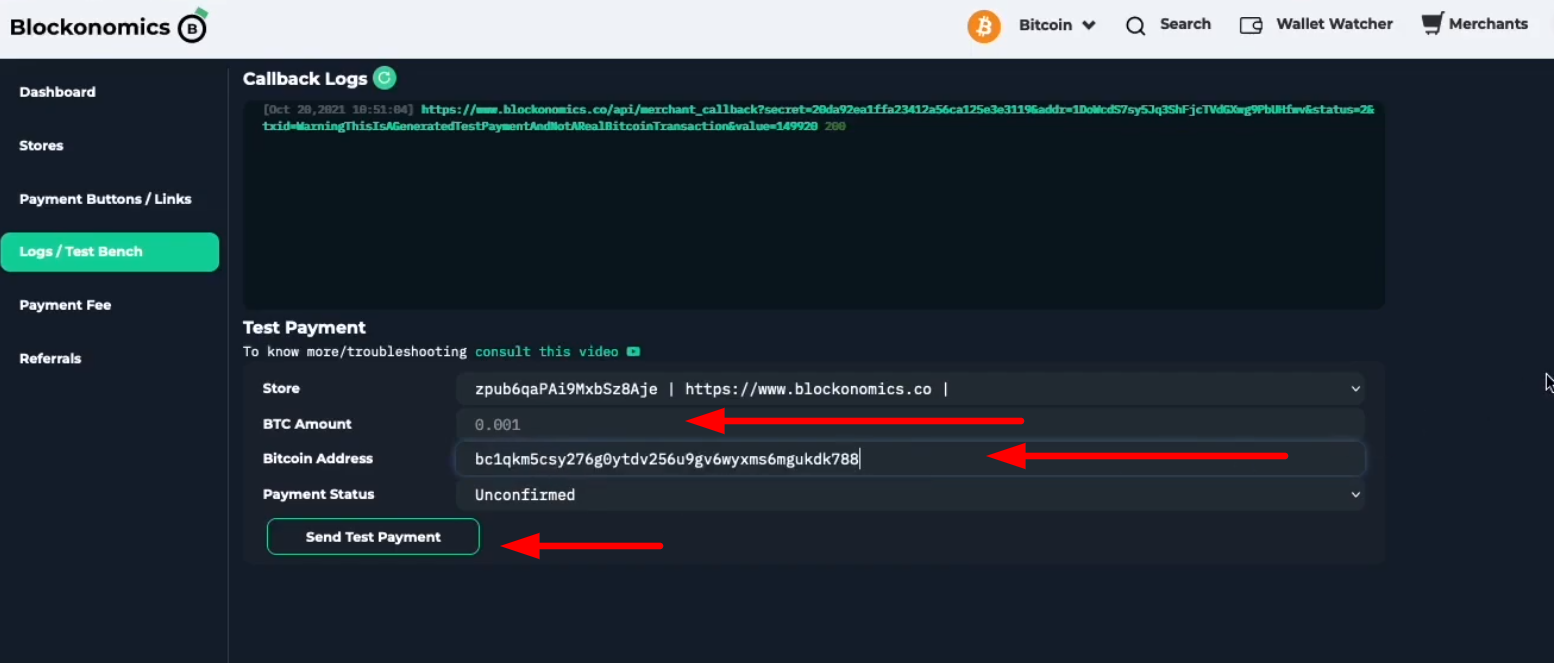Click the Test Payment heading

[x=304, y=327]
